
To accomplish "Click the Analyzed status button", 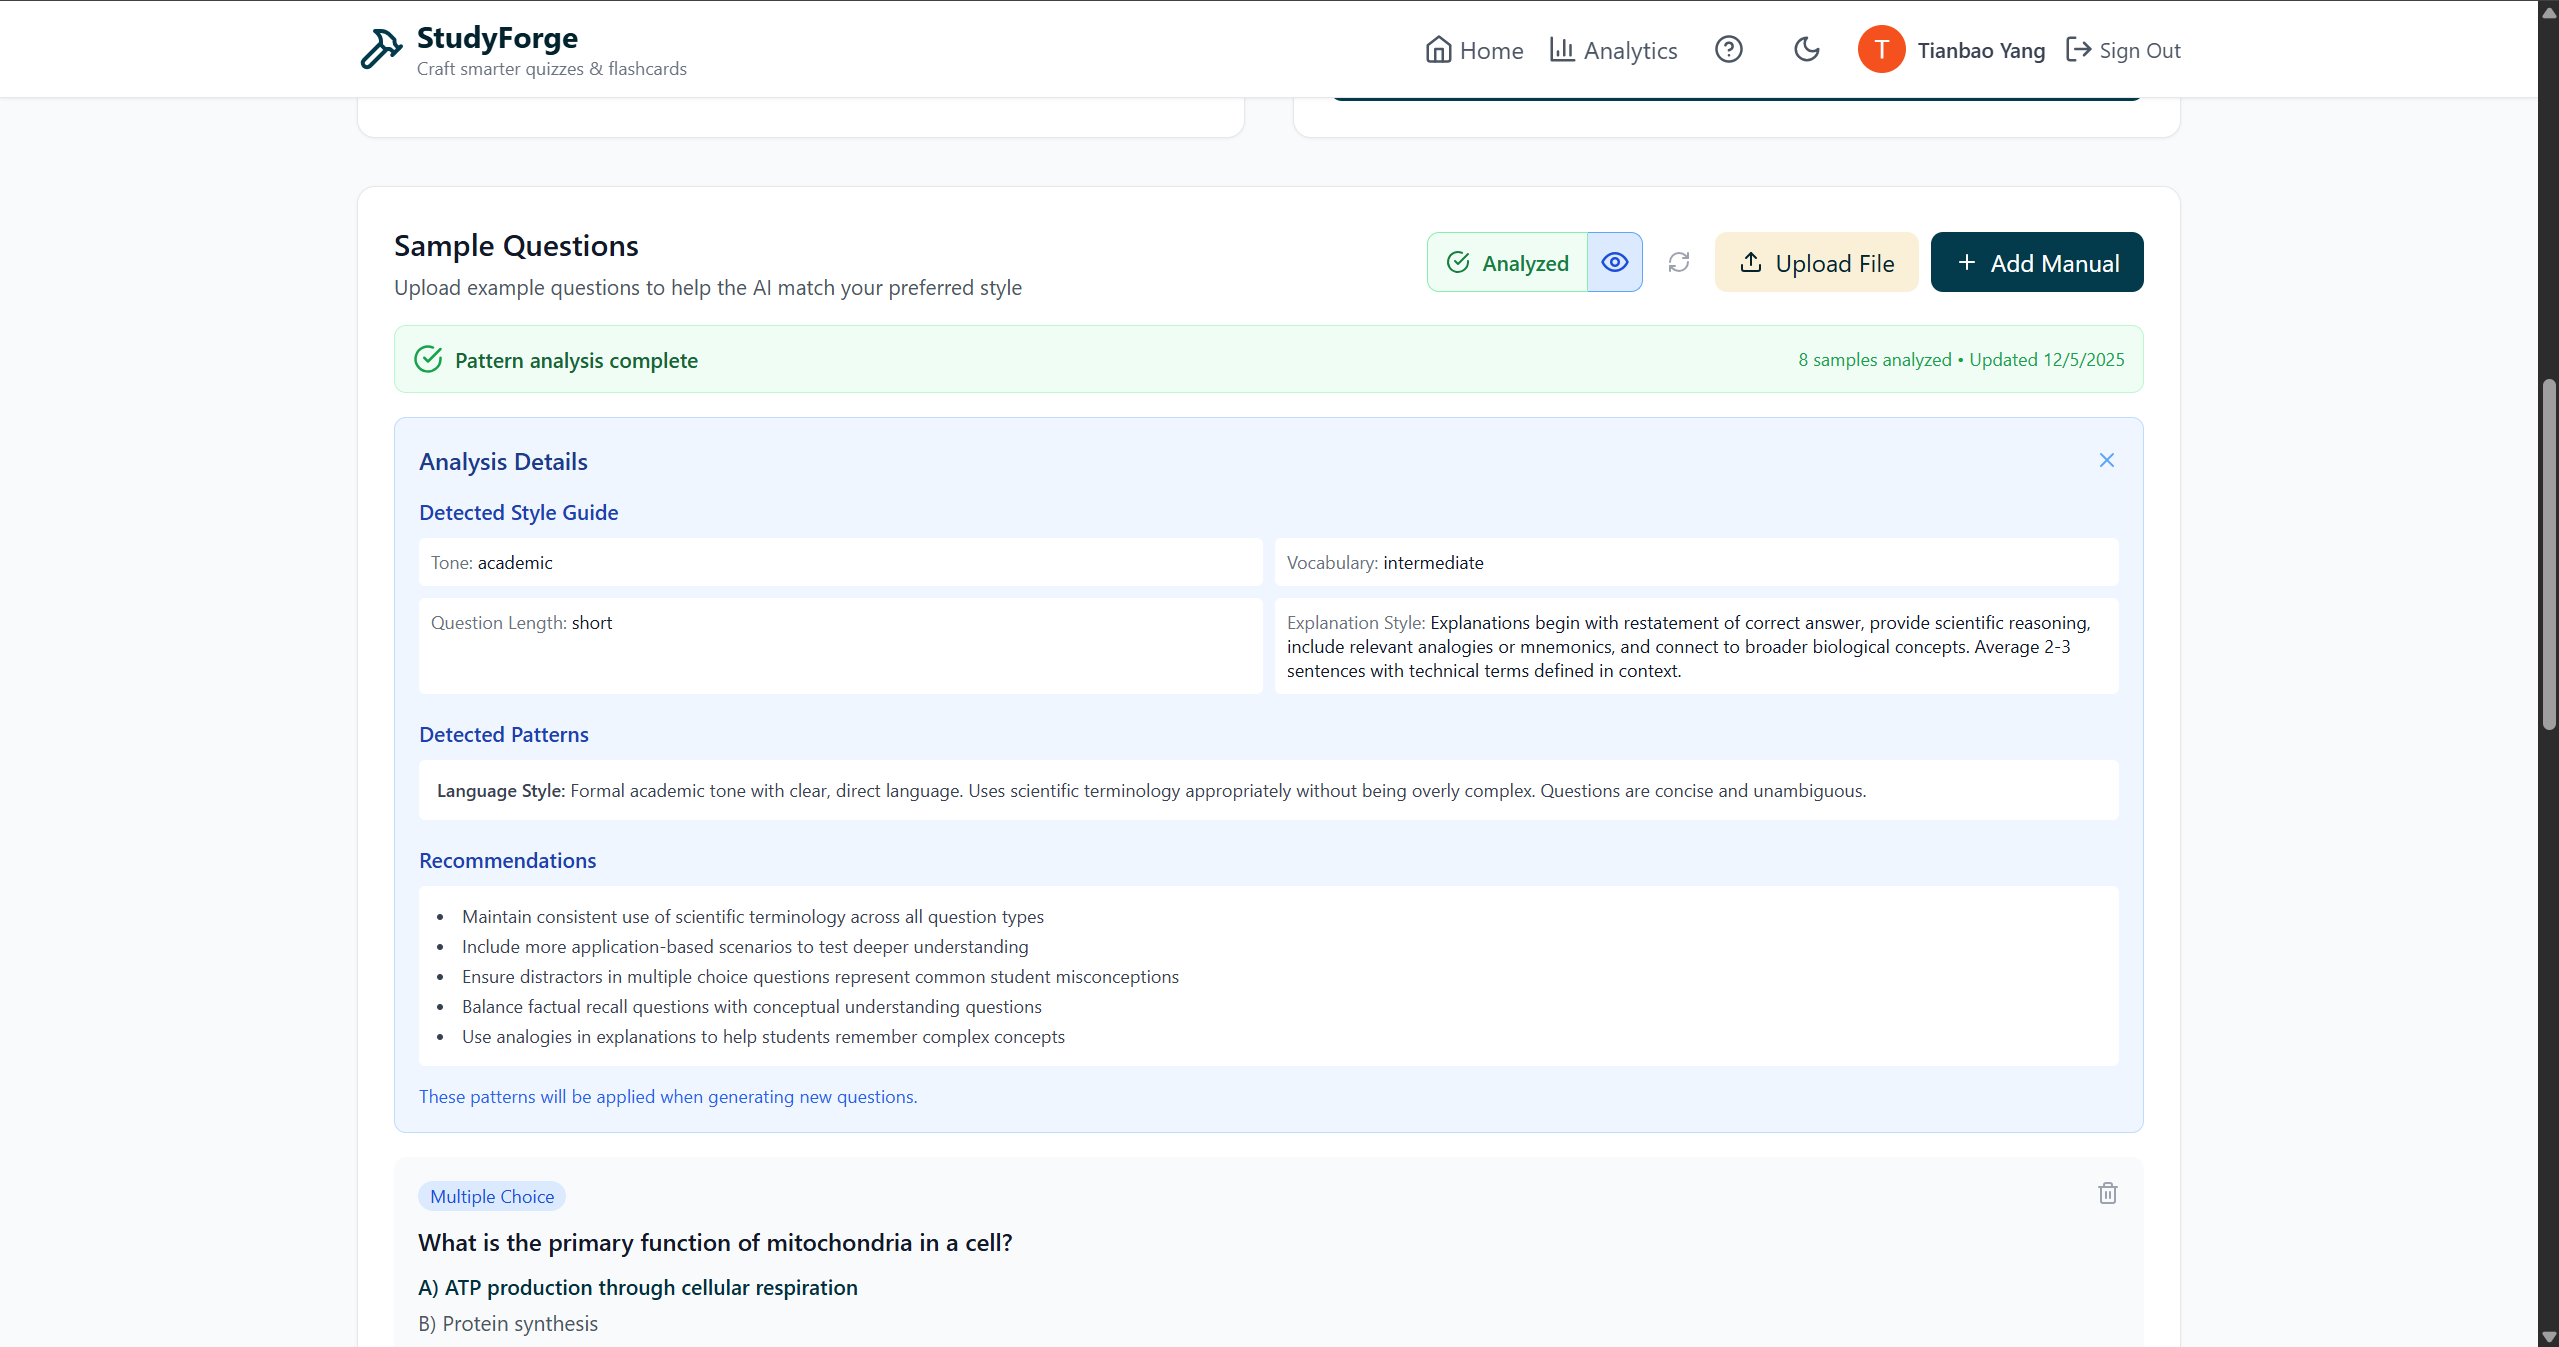I will (1507, 262).
